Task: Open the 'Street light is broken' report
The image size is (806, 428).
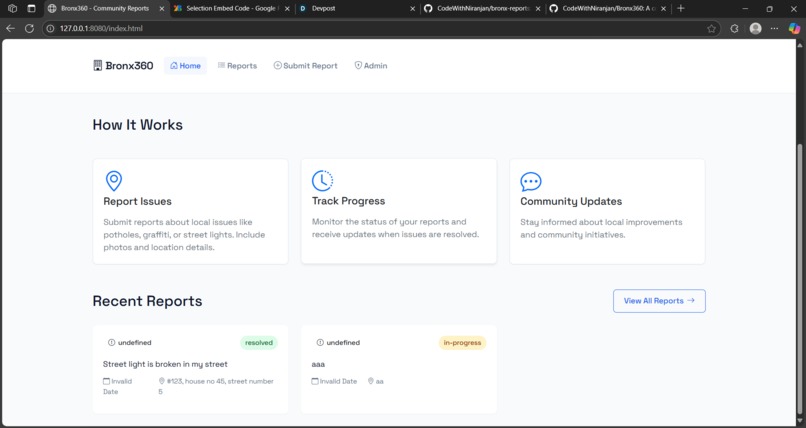Action: (165, 364)
